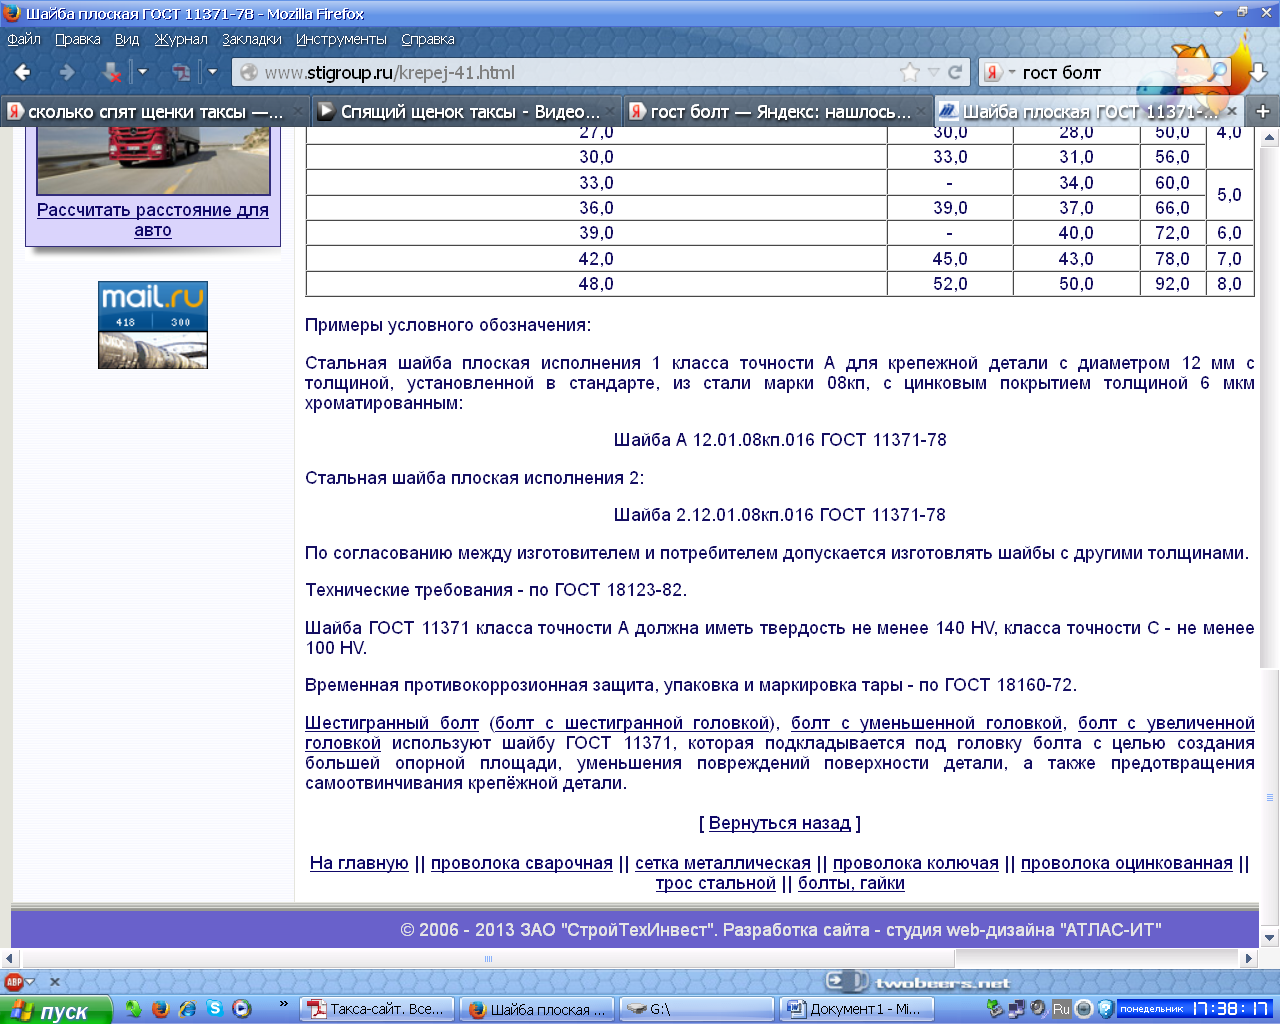Image resolution: width=1280 pixels, height=1024 pixels.
Task: Expand hidden quick launch items chevron
Action: click(283, 1004)
